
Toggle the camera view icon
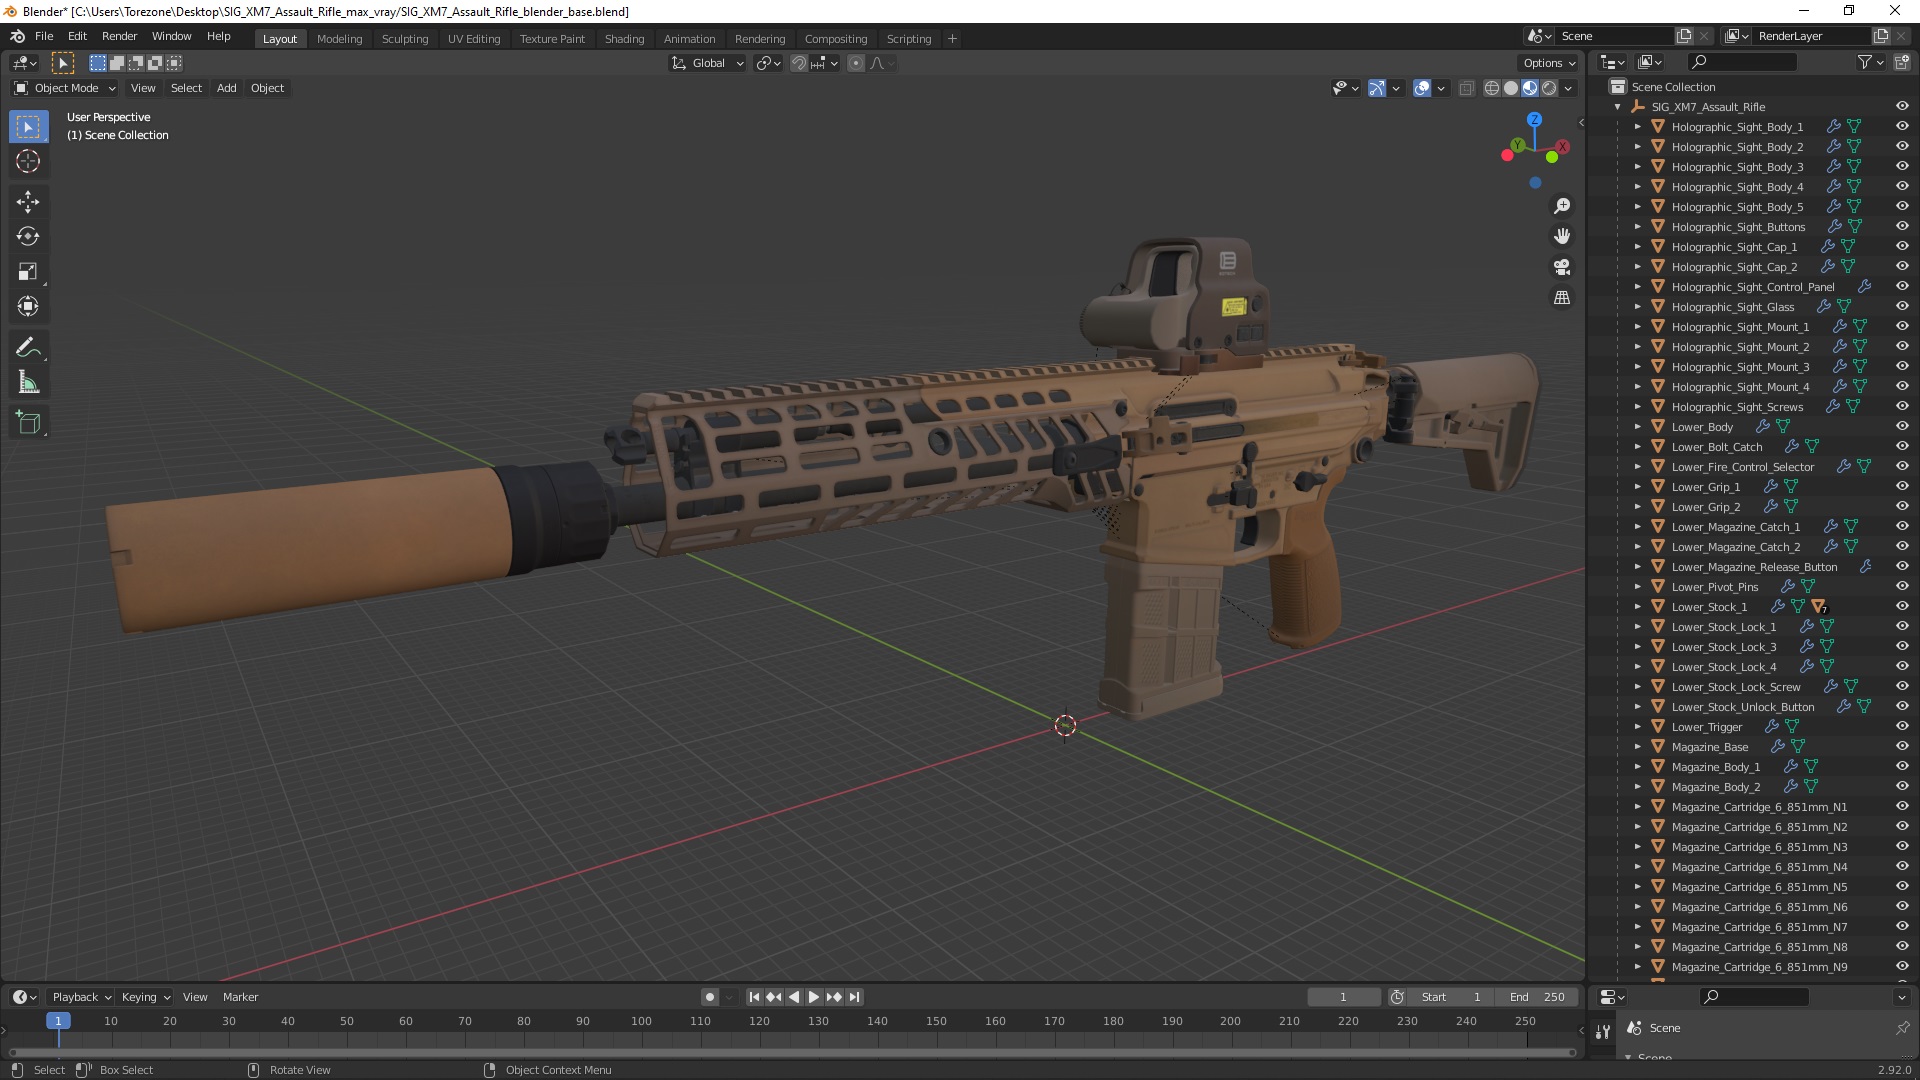pyautogui.click(x=1562, y=267)
